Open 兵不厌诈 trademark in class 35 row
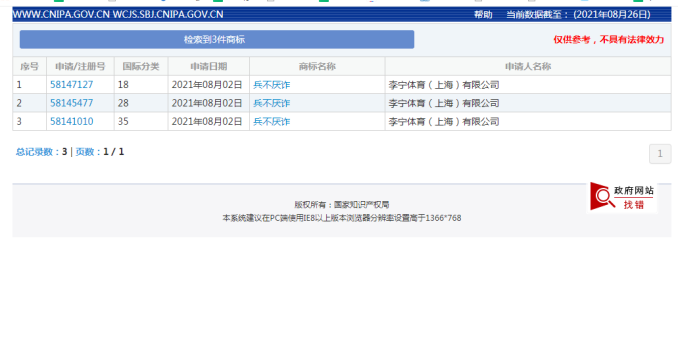The image size is (678, 361). [272, 121]
